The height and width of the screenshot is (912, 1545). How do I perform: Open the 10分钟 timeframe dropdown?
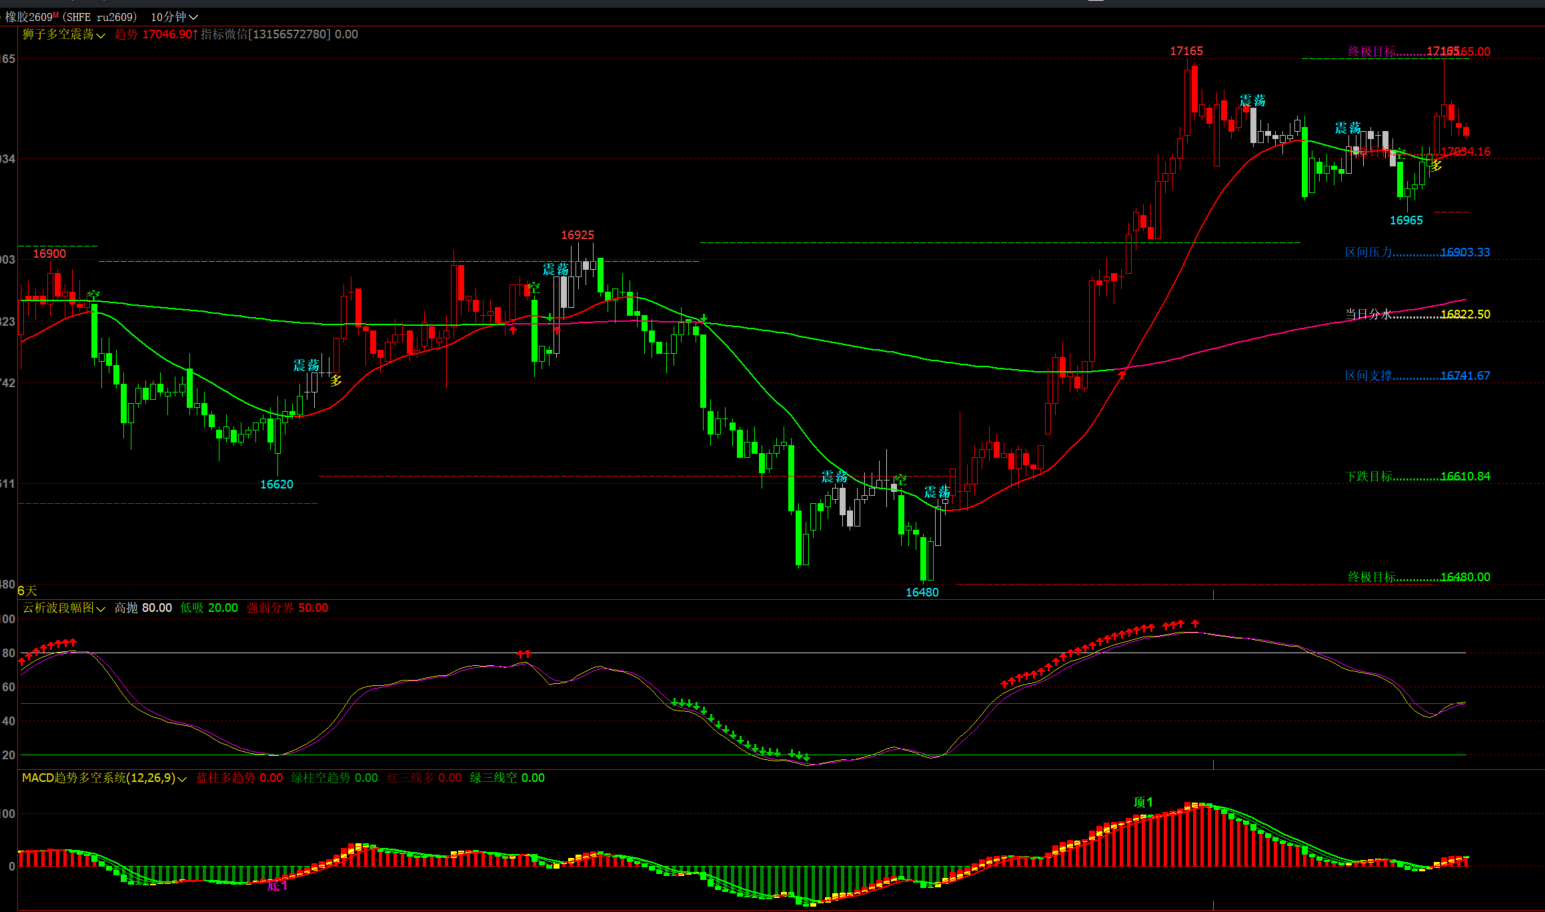pos(174,17)
